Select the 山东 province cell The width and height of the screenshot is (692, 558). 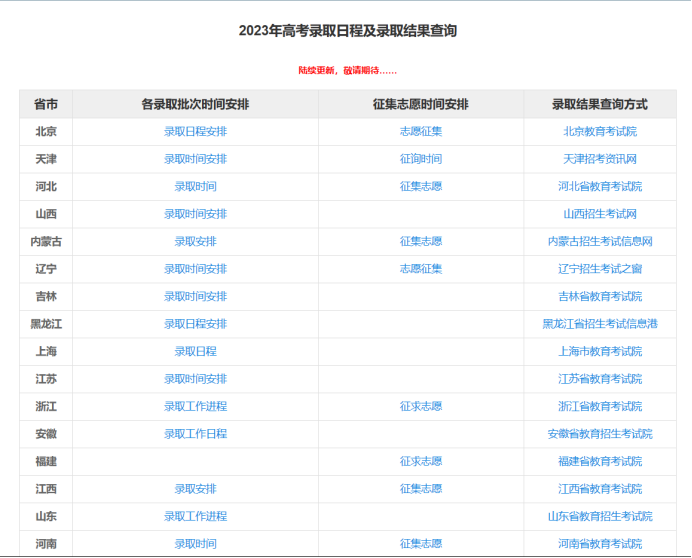pyautogui.click(x=46, y=516)
